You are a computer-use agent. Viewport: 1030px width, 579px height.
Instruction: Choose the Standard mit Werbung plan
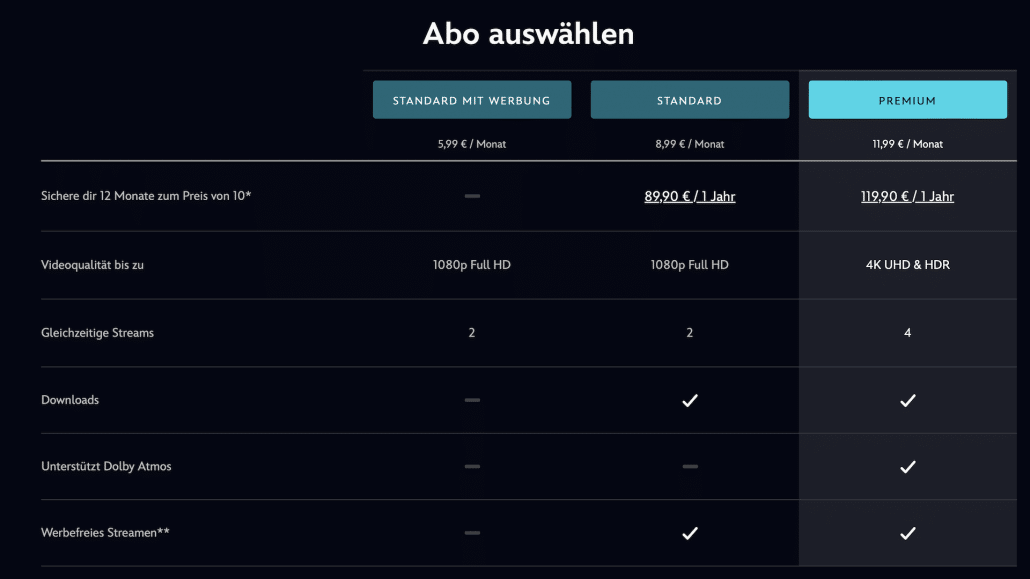coord(471,99)
